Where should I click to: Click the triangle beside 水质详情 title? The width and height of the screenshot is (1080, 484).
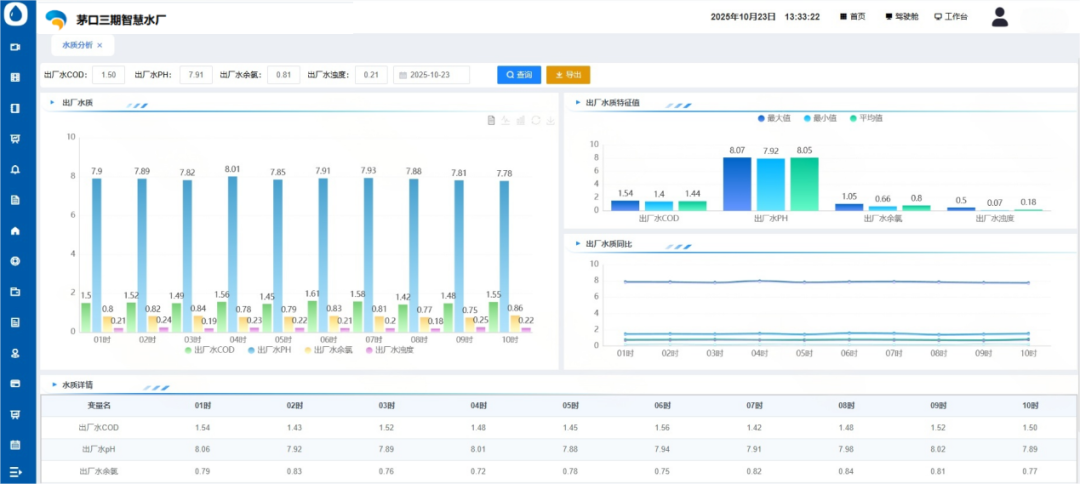(x=52, y=384)
